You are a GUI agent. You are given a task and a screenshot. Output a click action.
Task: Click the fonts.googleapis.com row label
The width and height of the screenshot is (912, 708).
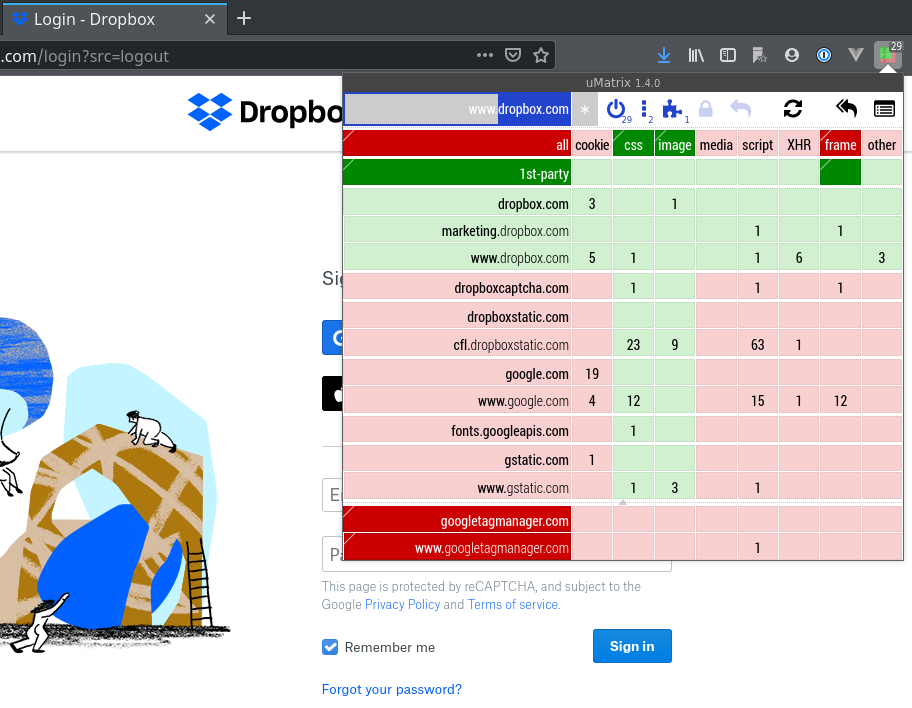457,431
